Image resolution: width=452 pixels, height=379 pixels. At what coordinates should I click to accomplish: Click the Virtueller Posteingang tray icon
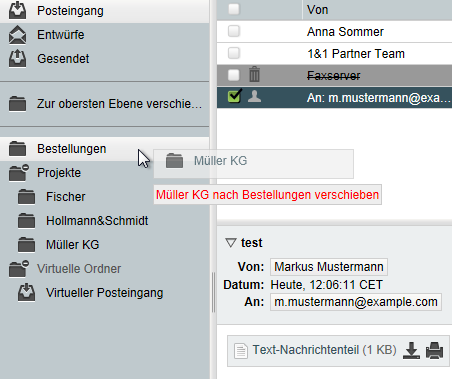[x=26, y=292]
